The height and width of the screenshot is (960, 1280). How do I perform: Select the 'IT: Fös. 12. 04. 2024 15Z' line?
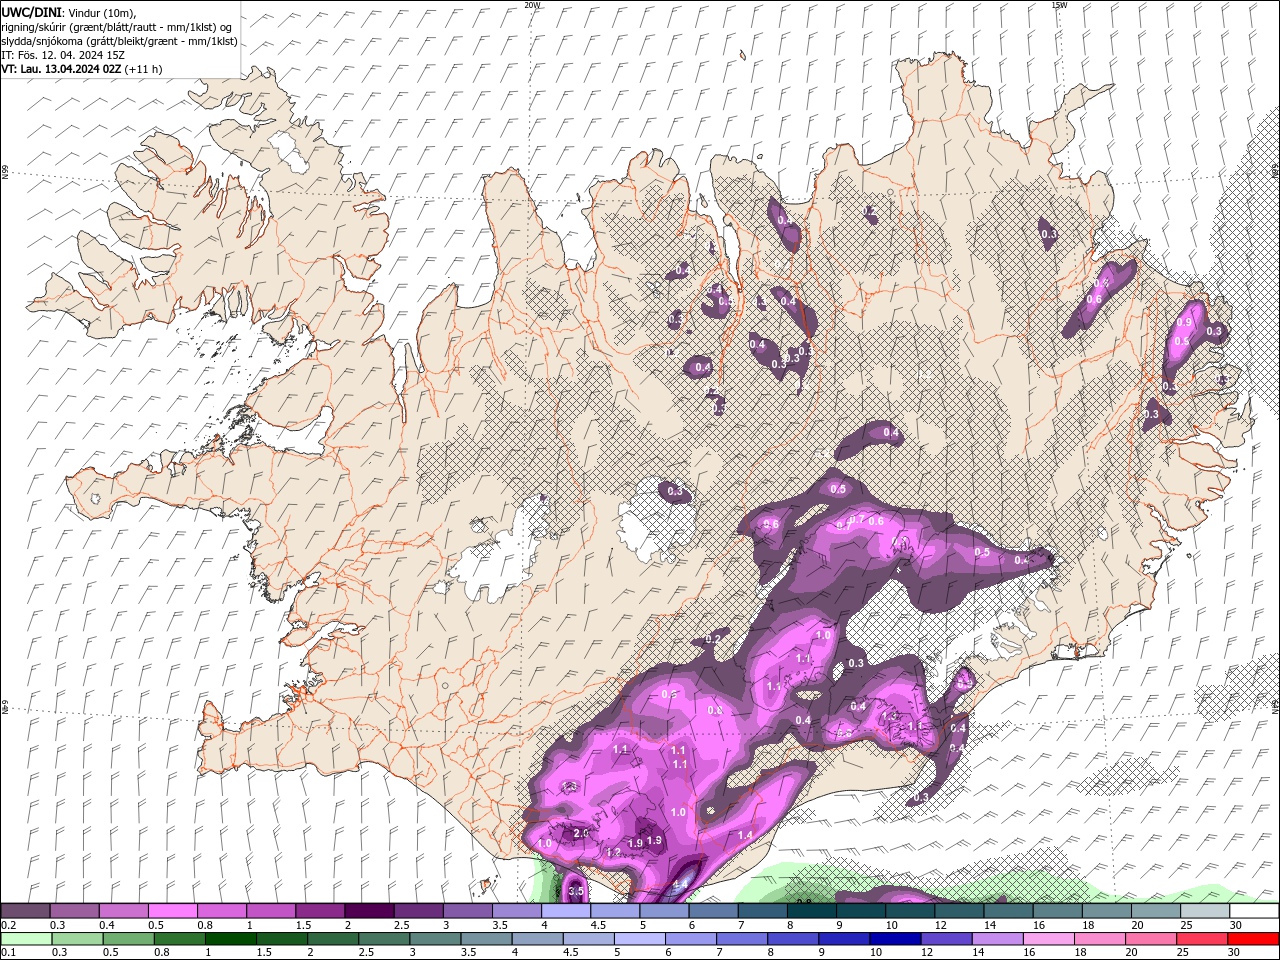pyautogui.click(x=61, y=54)
